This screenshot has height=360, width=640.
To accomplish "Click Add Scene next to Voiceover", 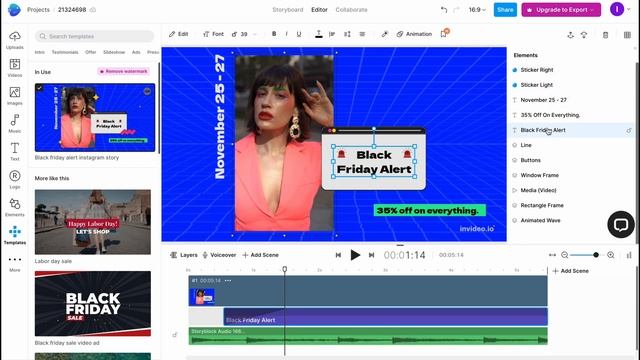I will pyautogui.click(x=260, y=255).
